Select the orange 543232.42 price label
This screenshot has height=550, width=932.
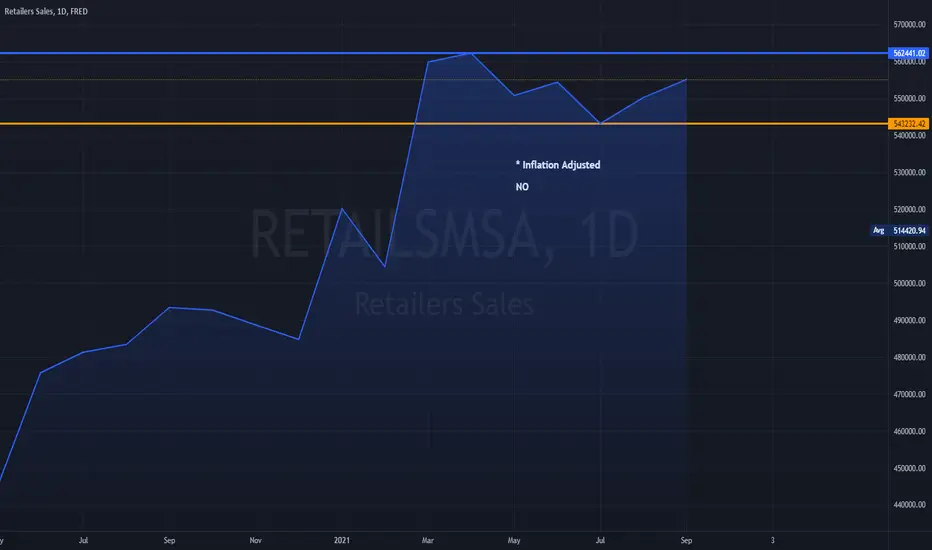[x=908, y=124]
